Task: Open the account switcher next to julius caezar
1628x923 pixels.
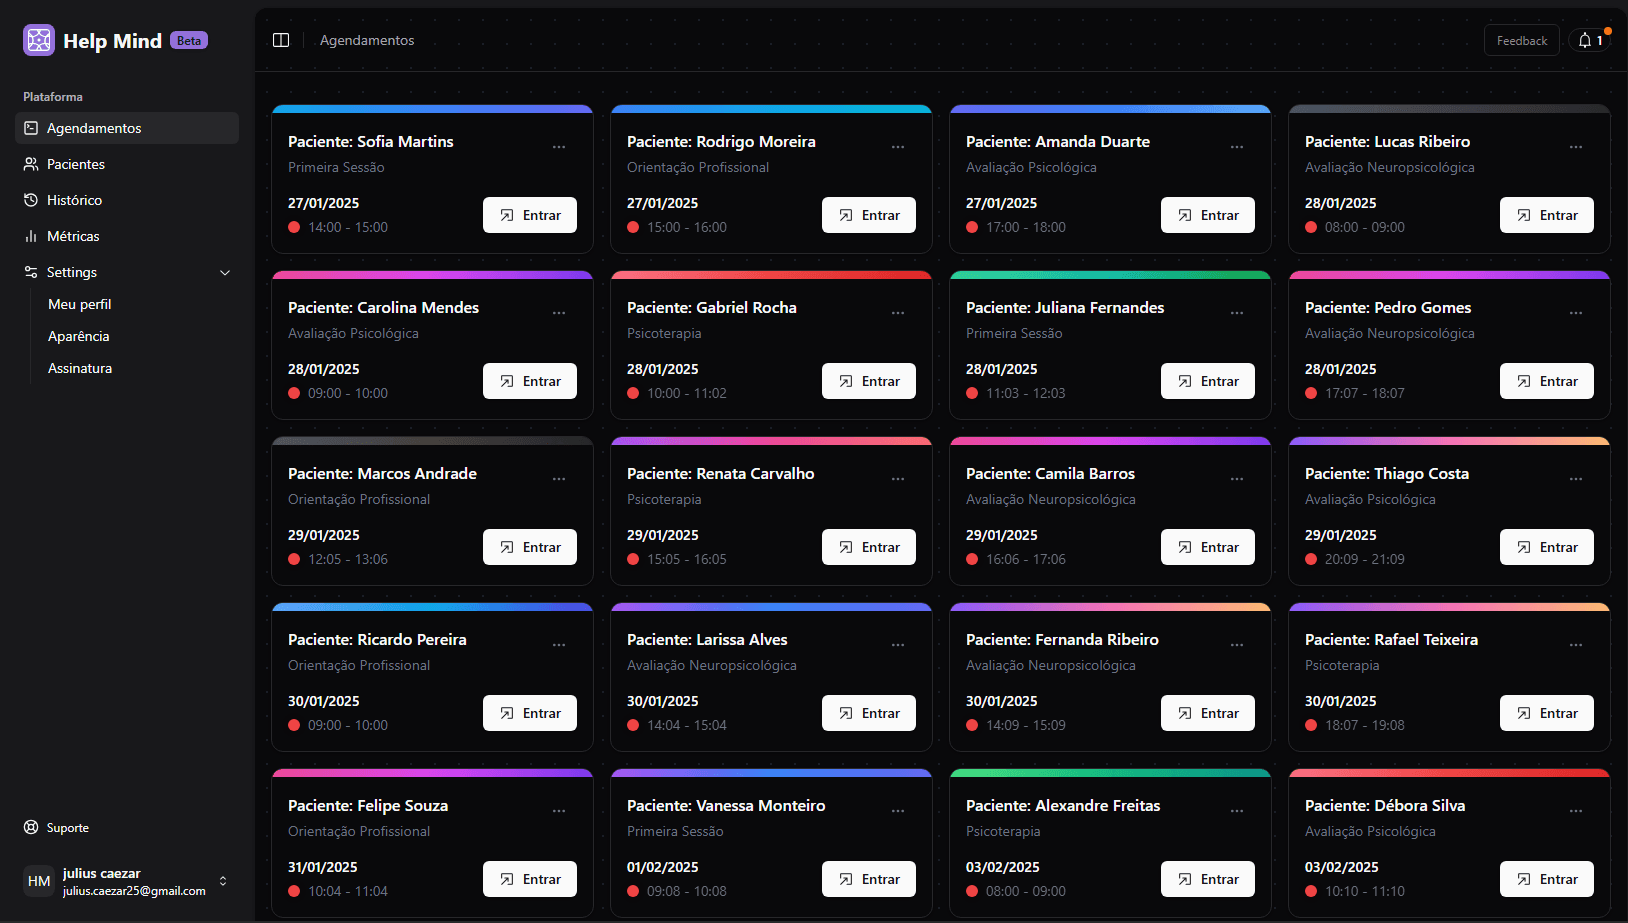Action: coord(222,881)
